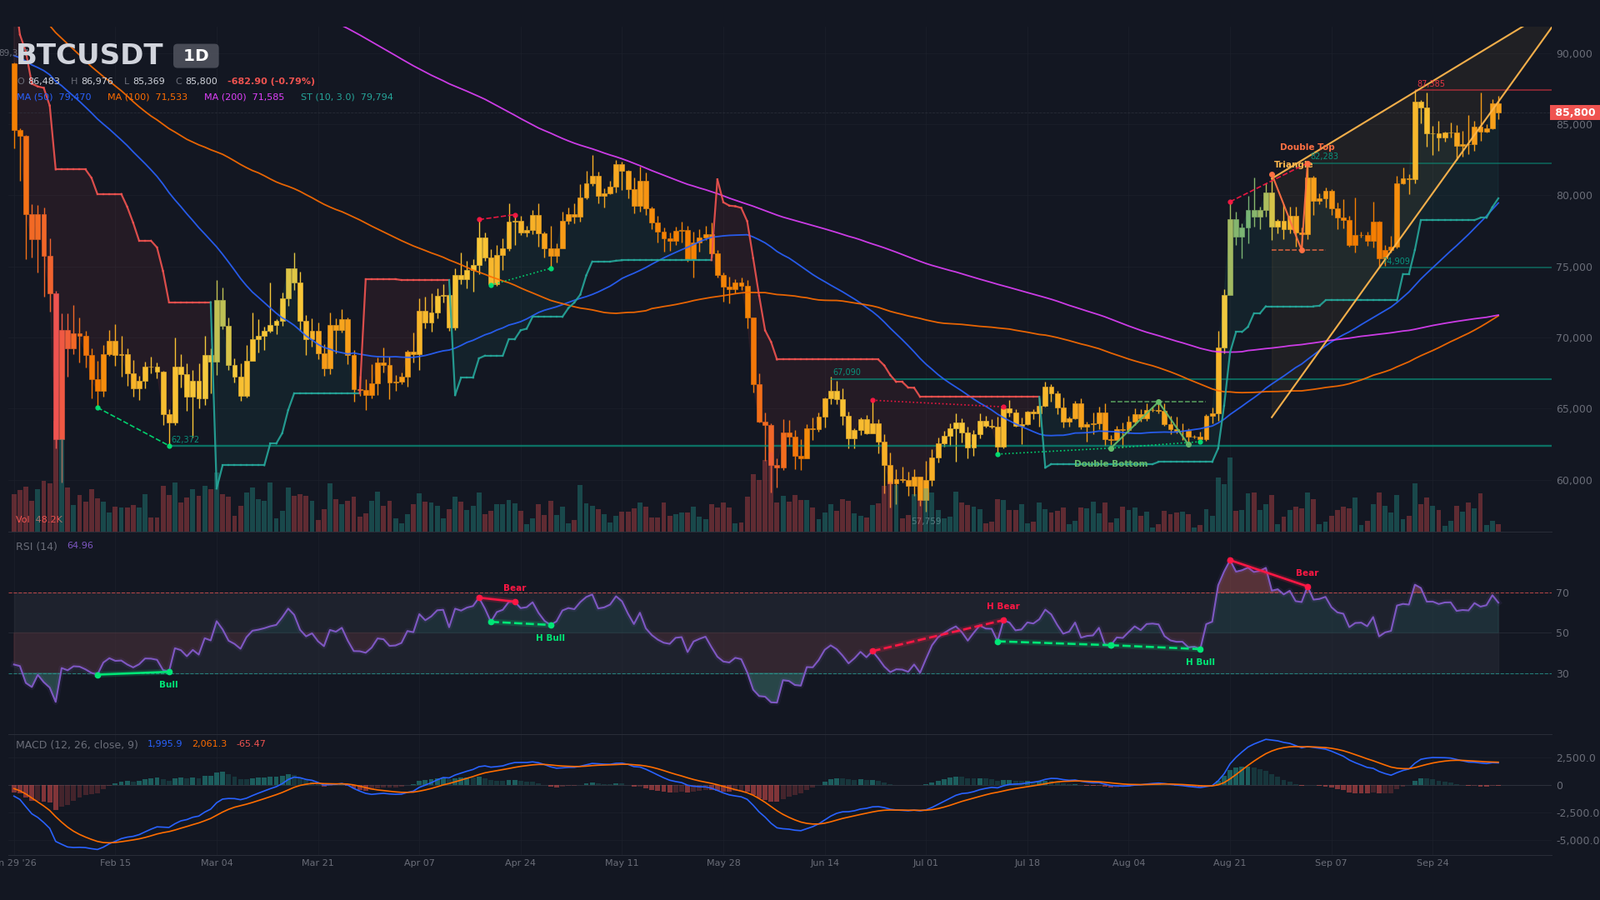The width and height of the screenshot is (1600, 900).
Task: Click the High price value 86,976
Action: [x=97, y=81]
